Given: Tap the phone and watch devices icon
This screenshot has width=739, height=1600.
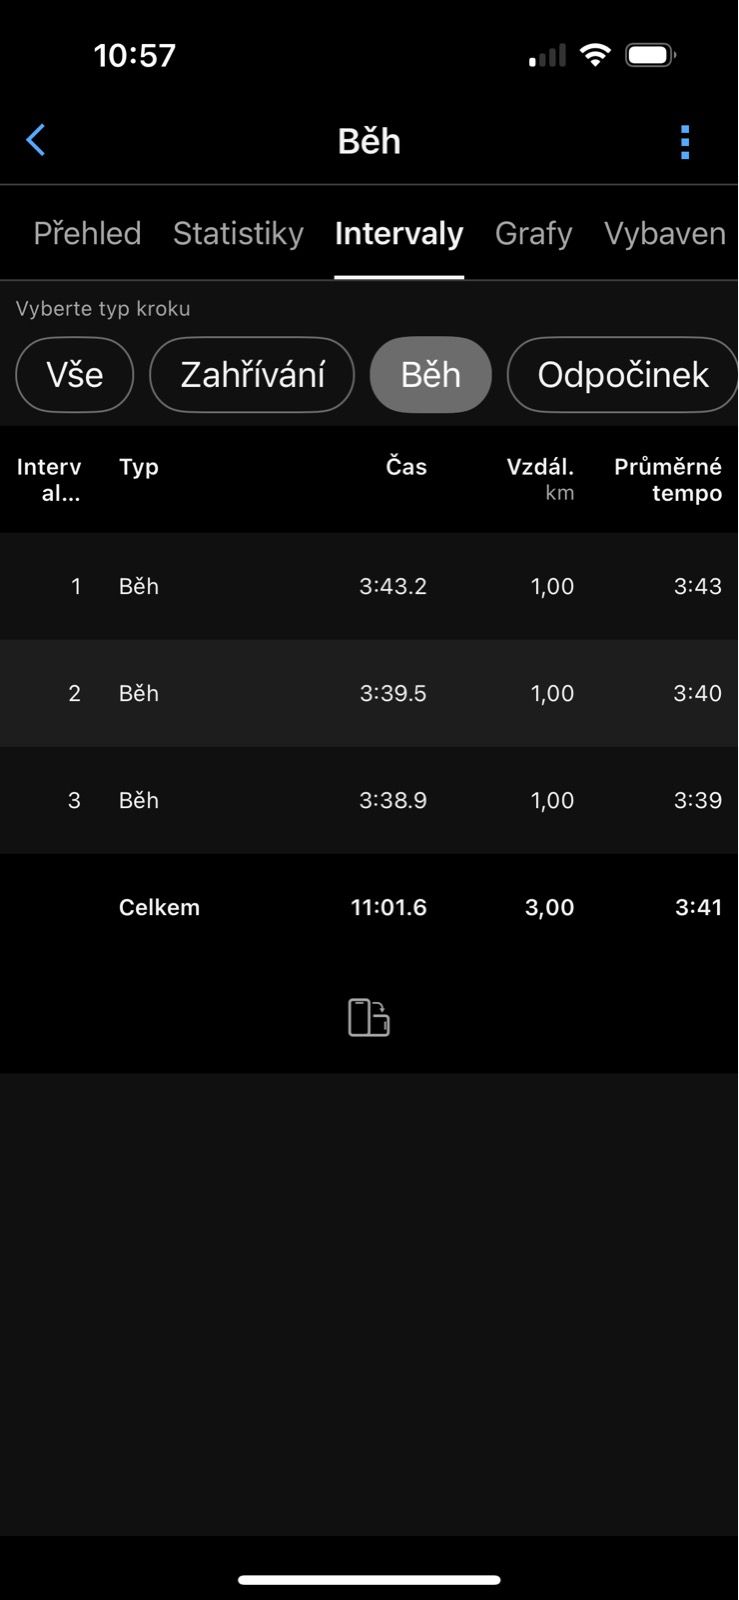Looking at the screenshot, I should coord(369,1017).
